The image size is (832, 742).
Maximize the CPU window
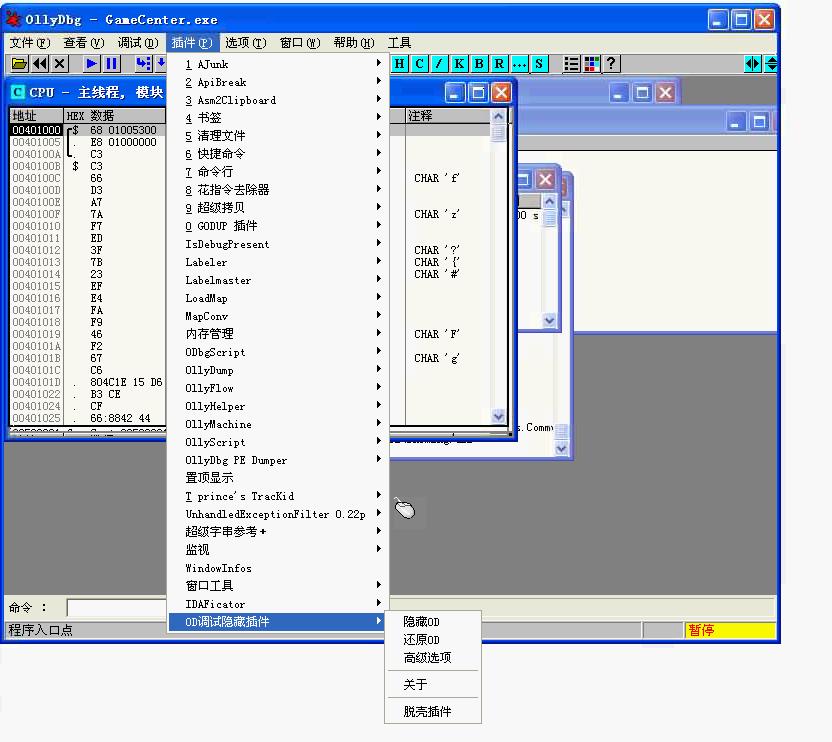pos(478,93)
